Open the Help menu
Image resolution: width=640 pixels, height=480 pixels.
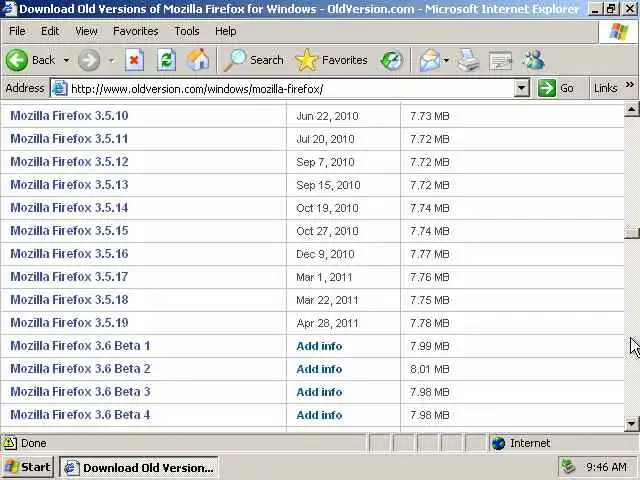225,31
